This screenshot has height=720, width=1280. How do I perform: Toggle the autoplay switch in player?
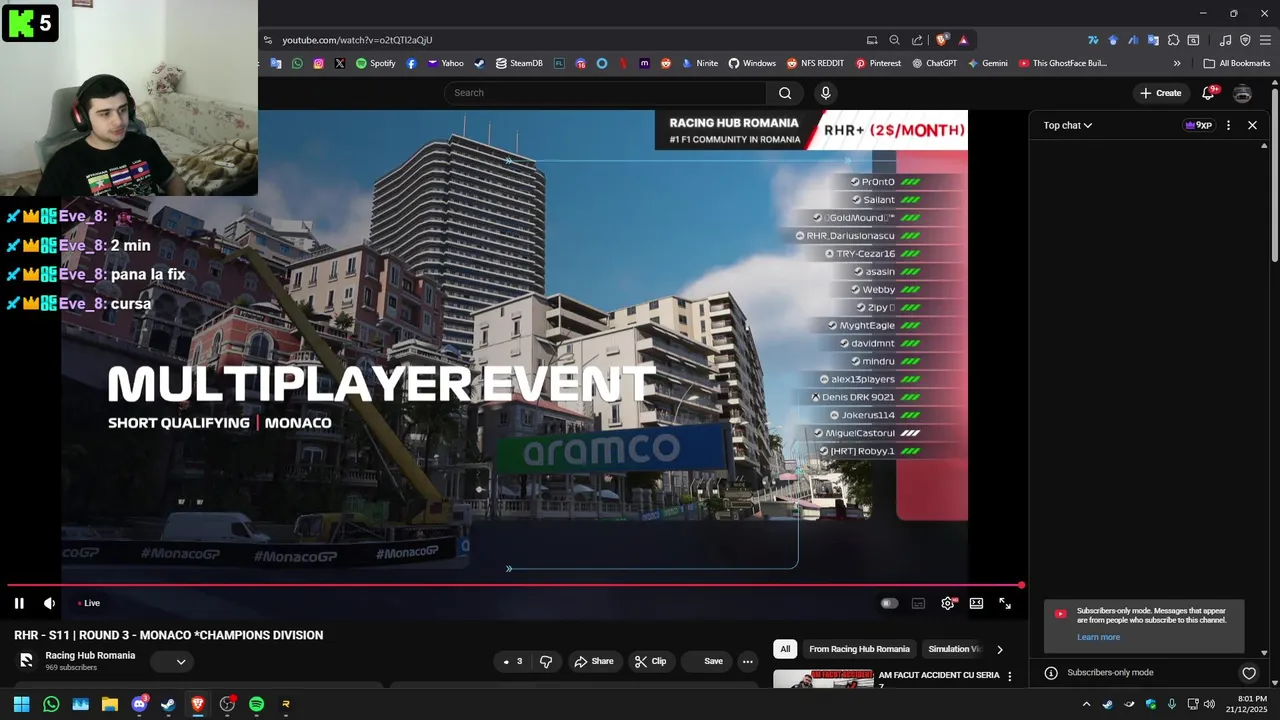(889, 603)
